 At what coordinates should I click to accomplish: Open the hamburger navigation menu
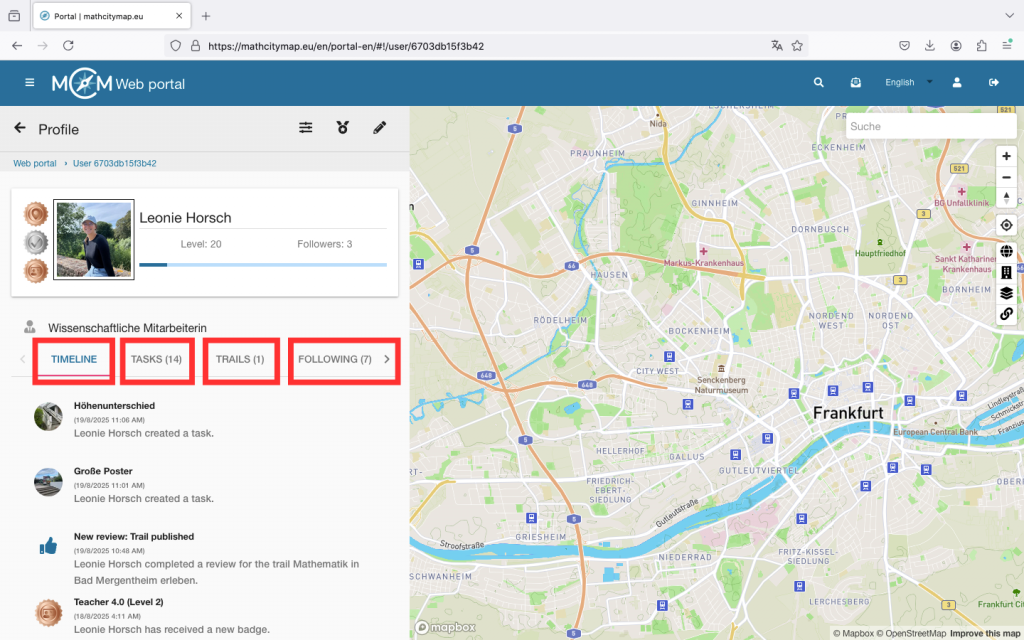pos(29,82)
